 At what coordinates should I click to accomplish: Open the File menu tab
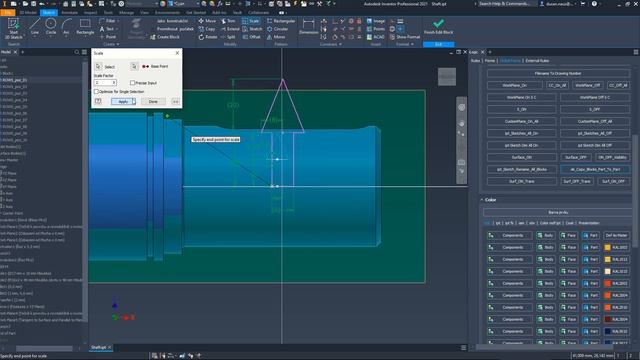(7, 13)
